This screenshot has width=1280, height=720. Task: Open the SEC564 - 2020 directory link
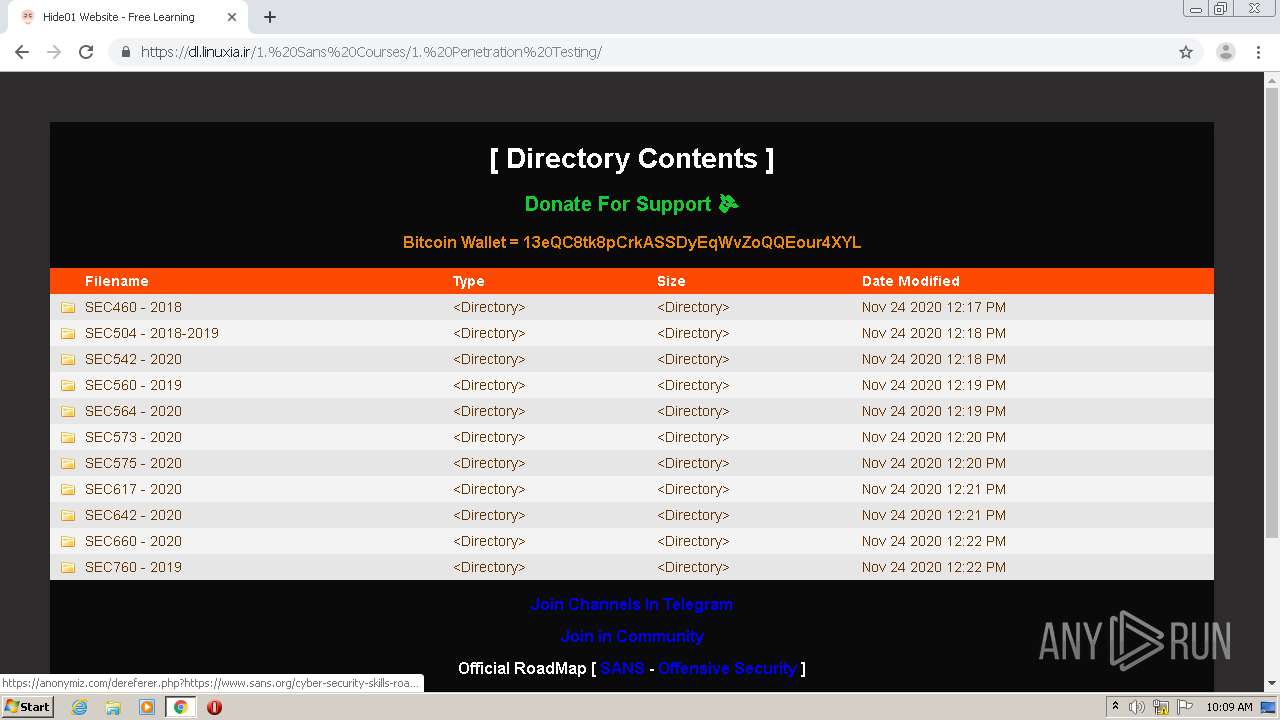133,411
